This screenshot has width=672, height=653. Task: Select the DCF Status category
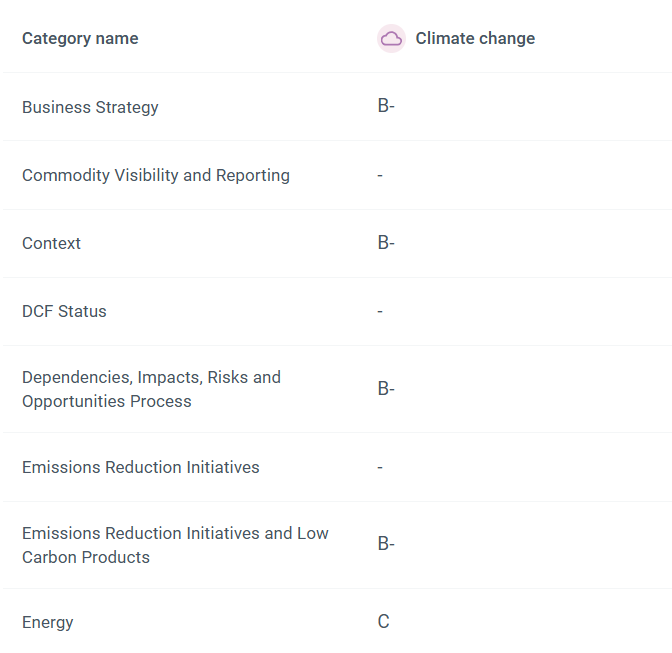[64, 311]
